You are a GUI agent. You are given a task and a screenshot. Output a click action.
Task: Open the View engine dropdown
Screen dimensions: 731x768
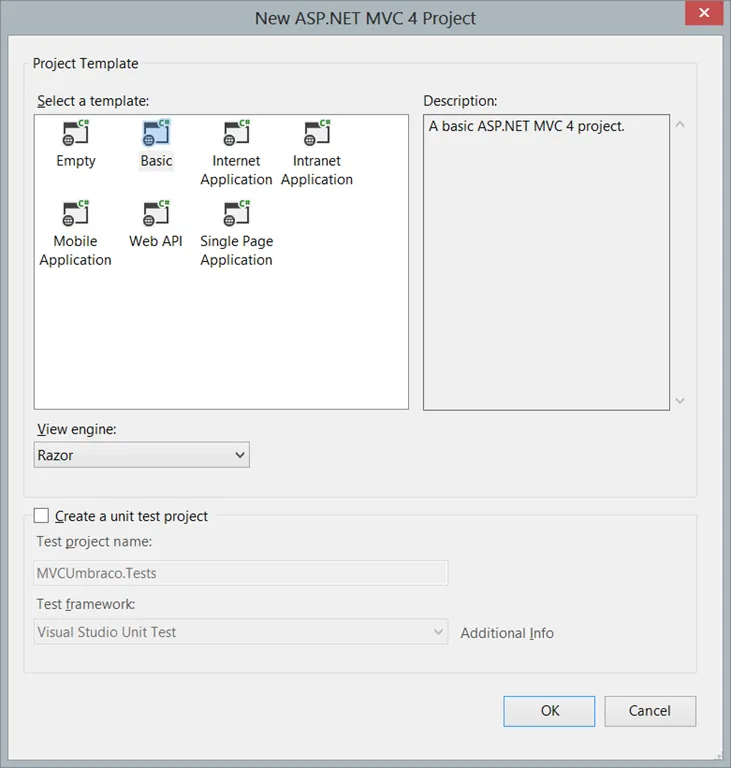point(141,455)
